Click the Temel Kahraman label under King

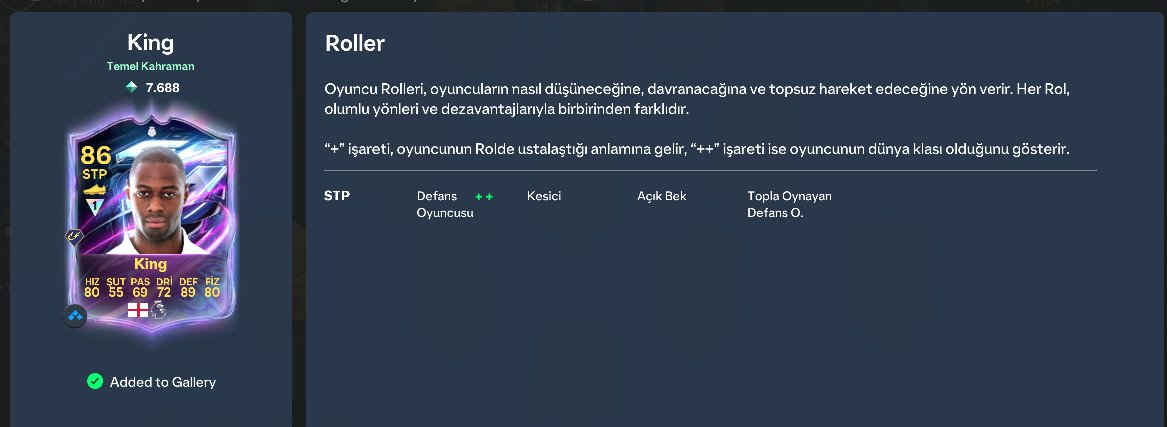tap(150, 66)
